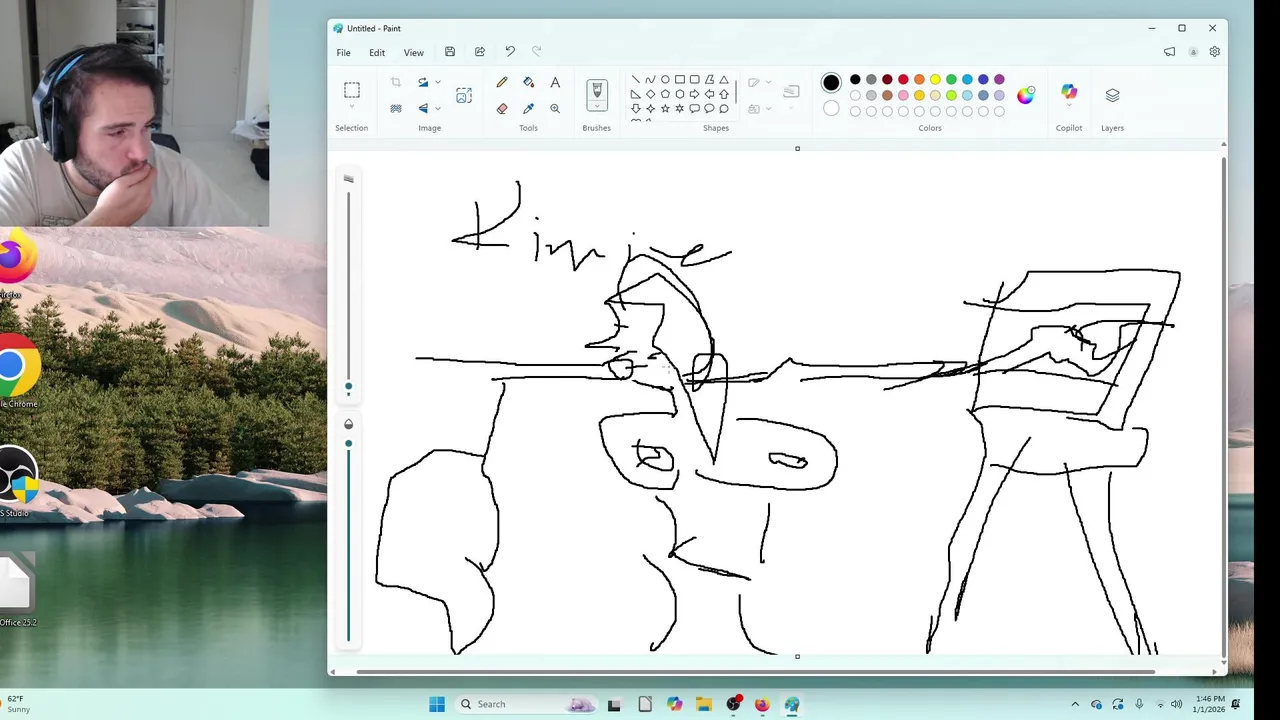
Task: Open Paint settings gear
Action: [1214, 52]
